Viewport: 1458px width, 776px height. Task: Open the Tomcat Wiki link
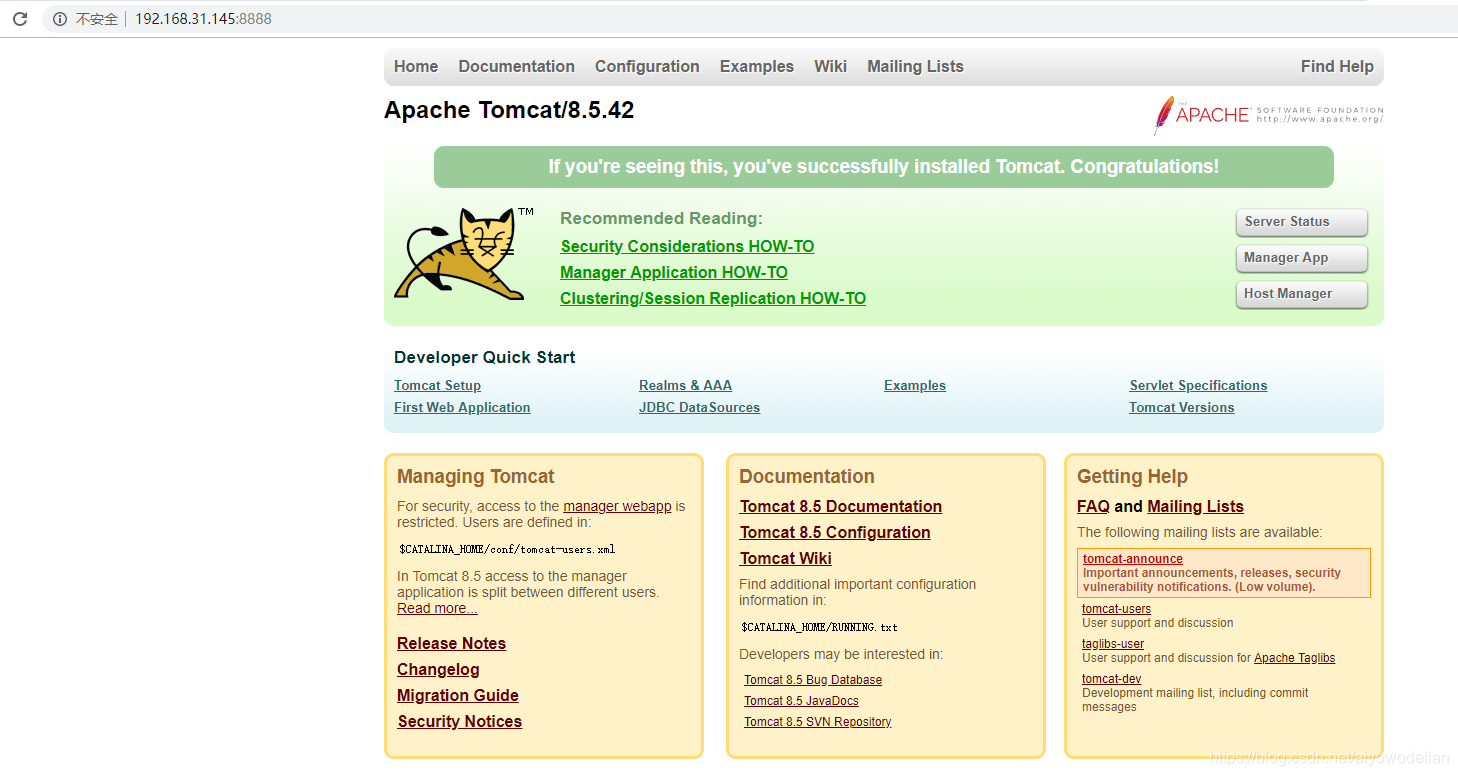point(786,558)
